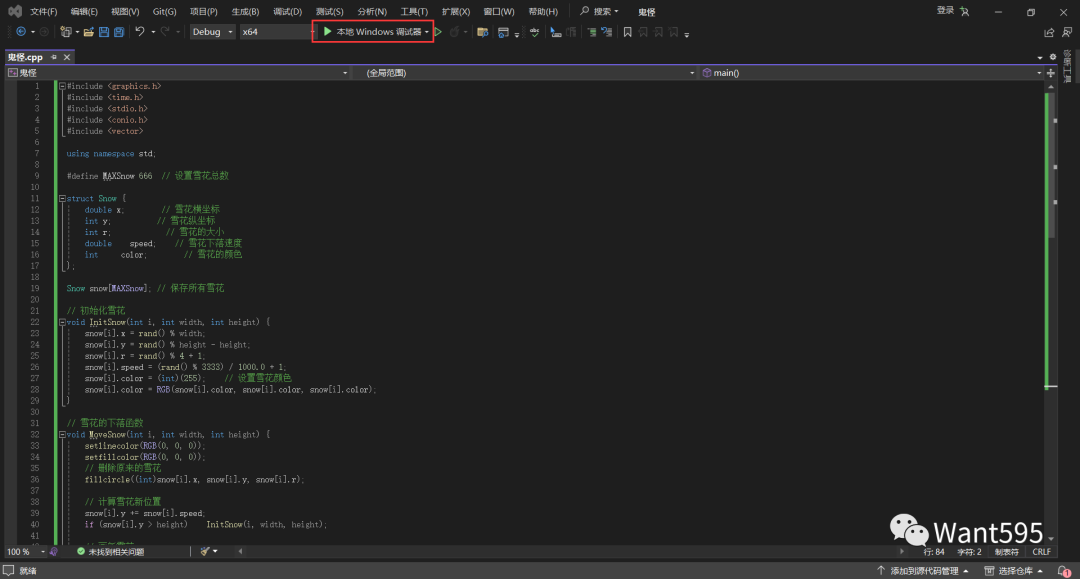Click the Live Share icon at top right
Viewport: 1080px width, 579px height.
[x=1048, y=32]
